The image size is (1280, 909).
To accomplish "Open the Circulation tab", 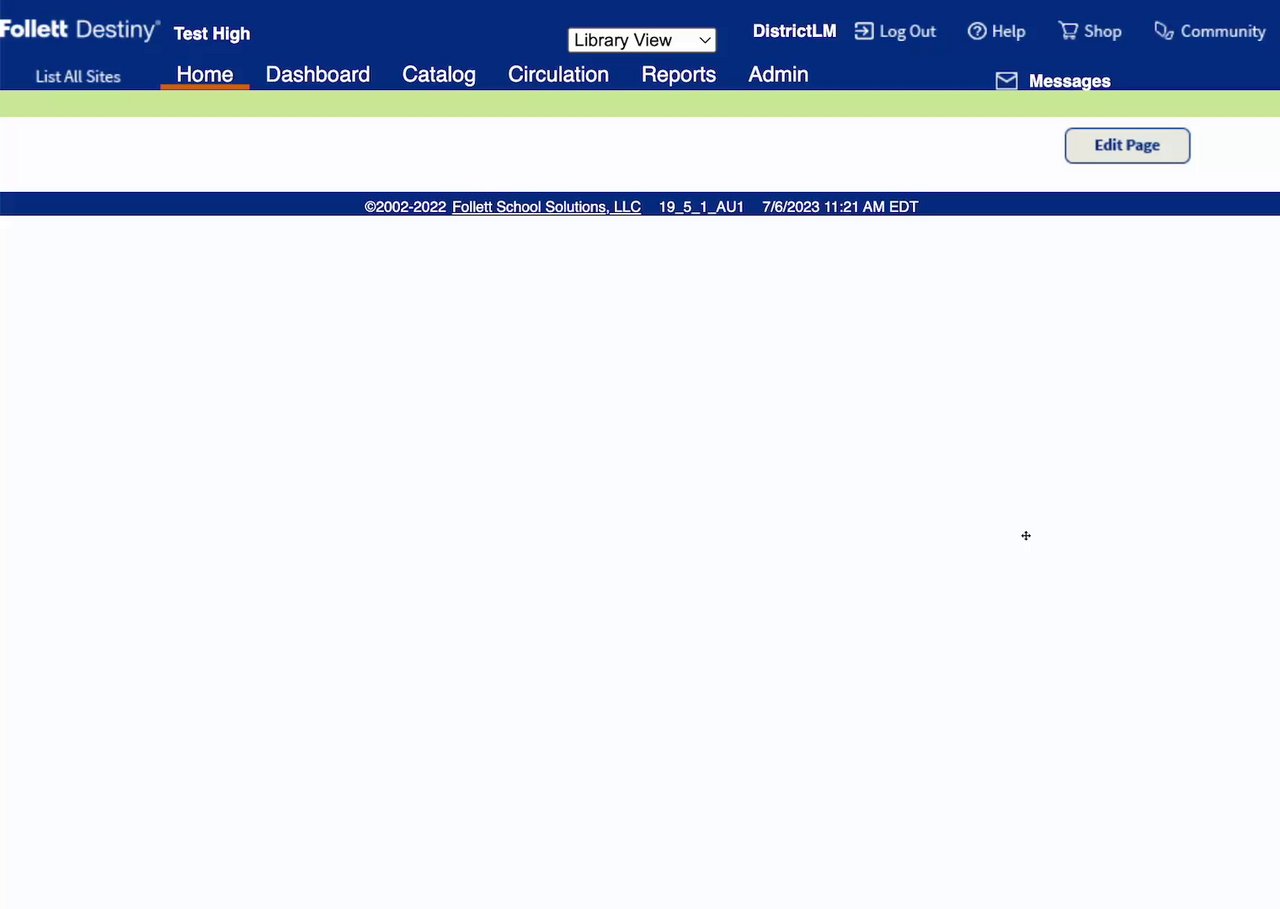I will (x=558, y=74).
